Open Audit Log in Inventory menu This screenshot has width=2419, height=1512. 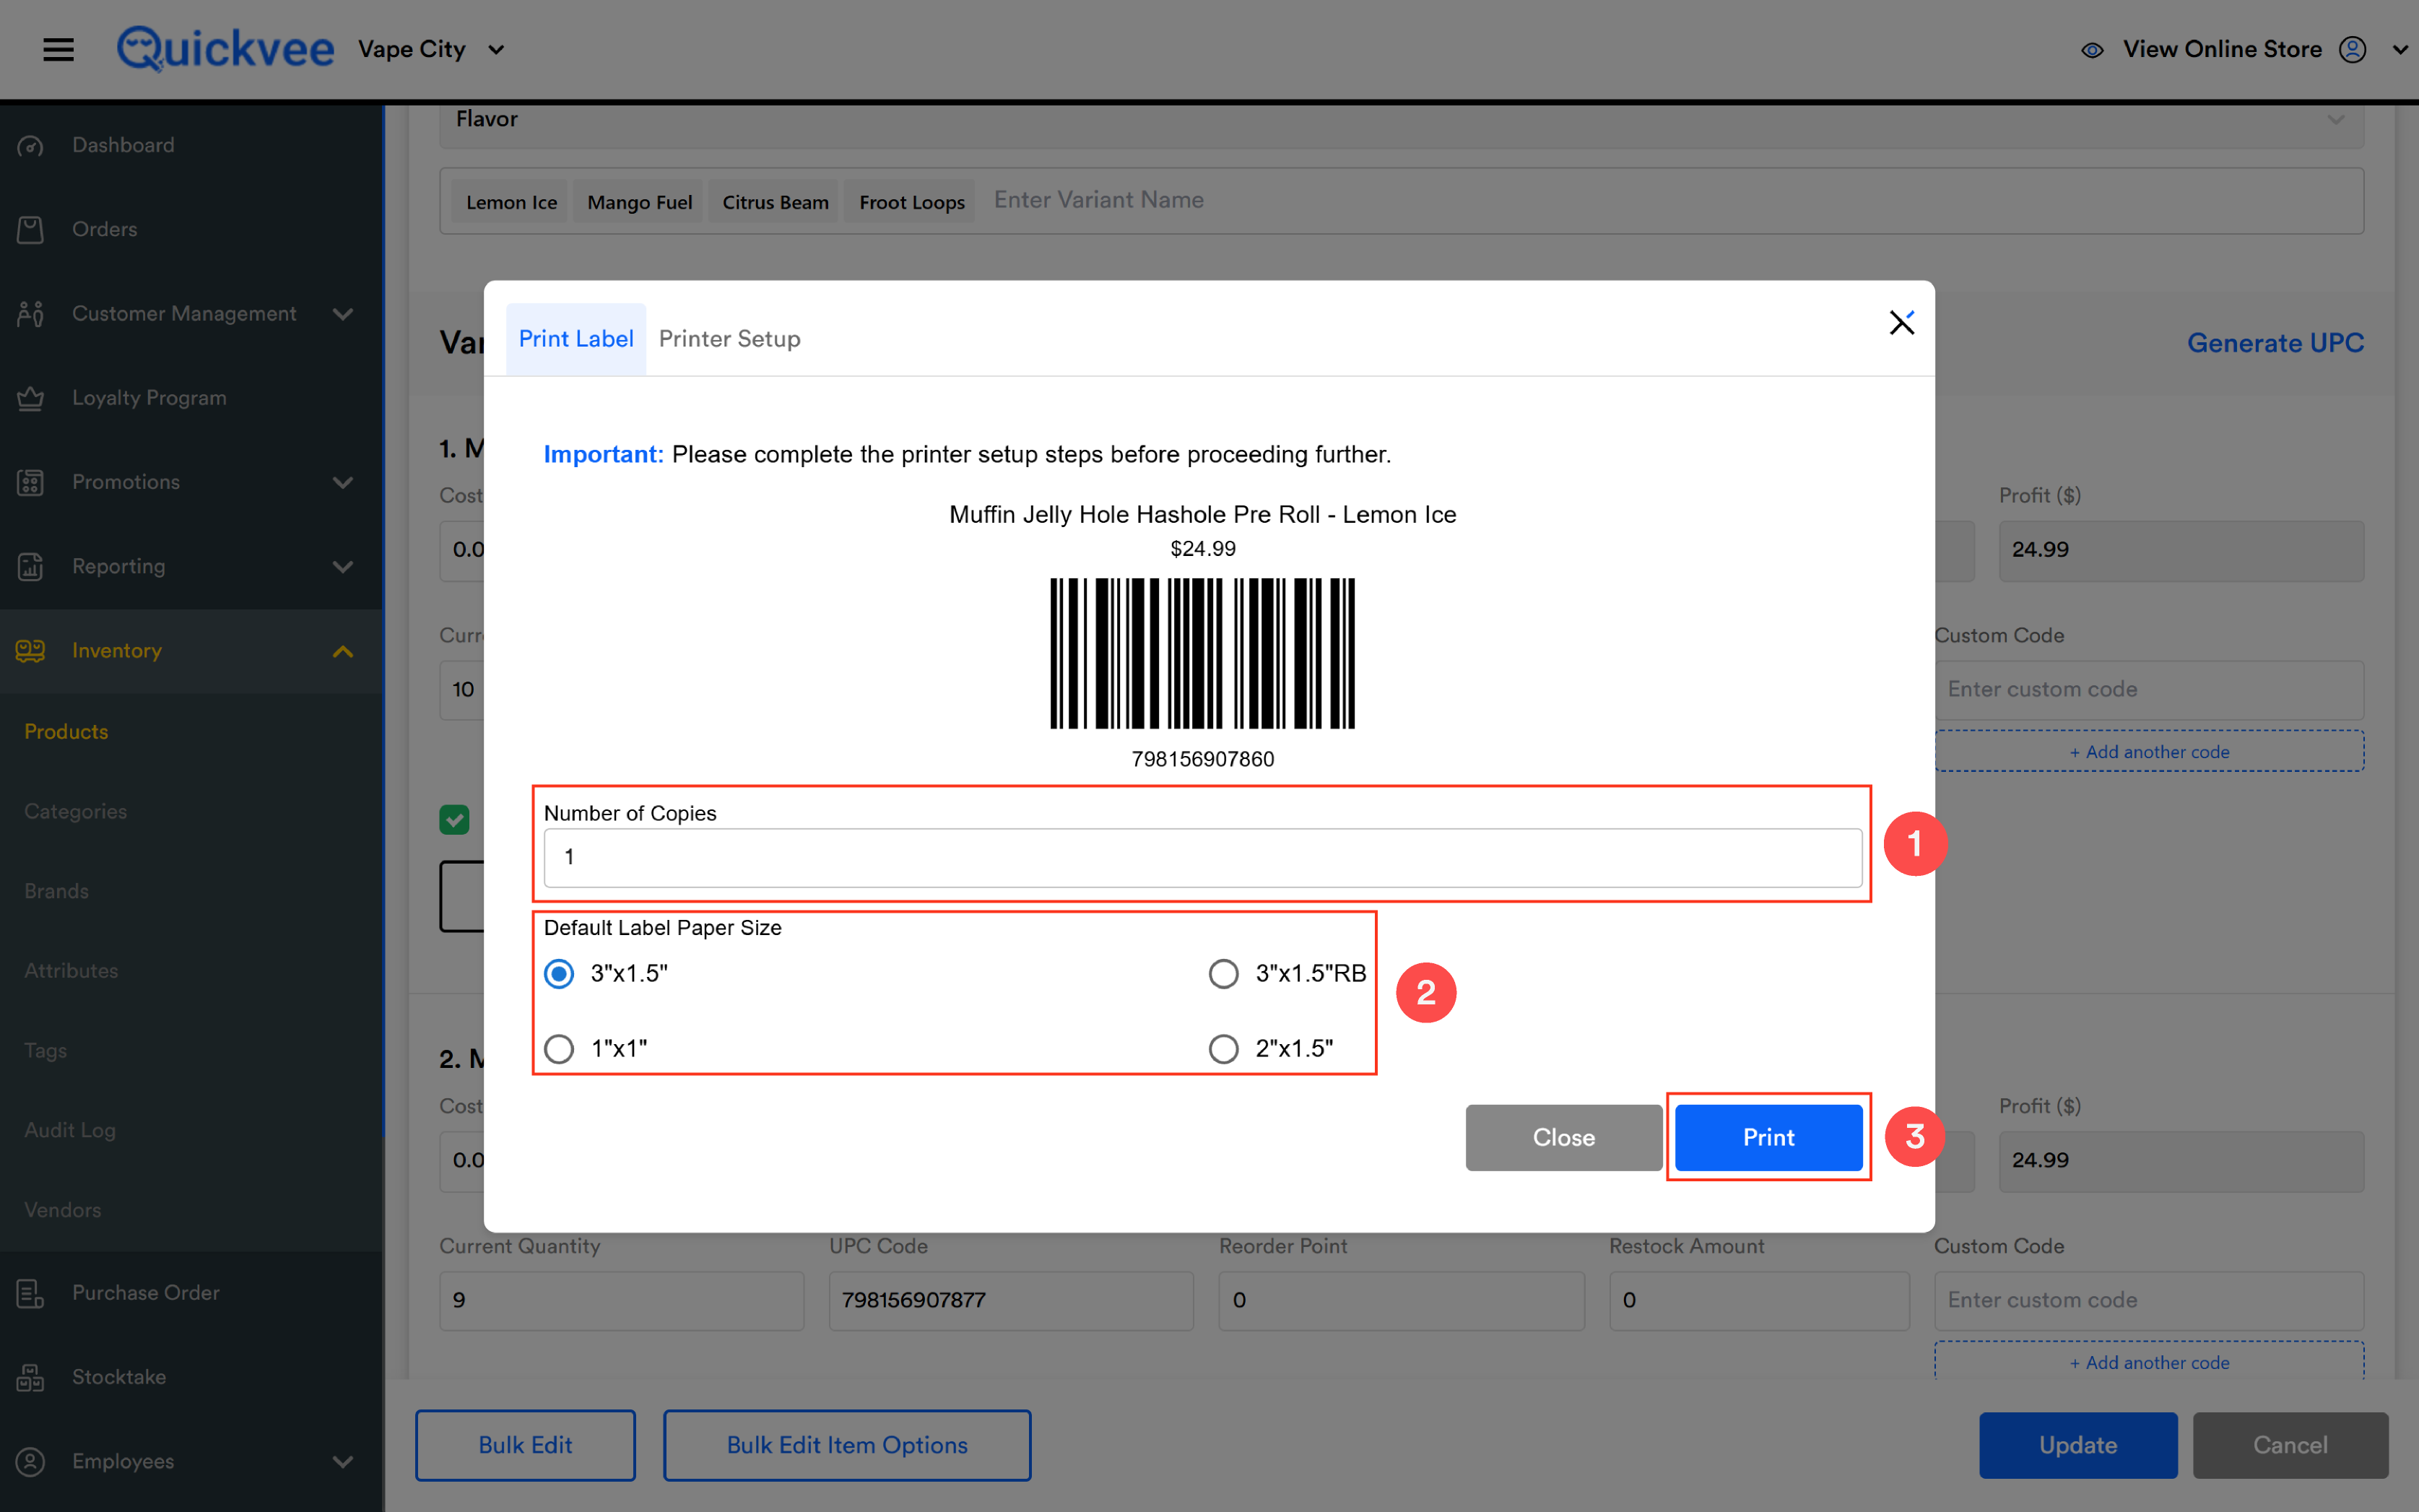click(70, 1130)
